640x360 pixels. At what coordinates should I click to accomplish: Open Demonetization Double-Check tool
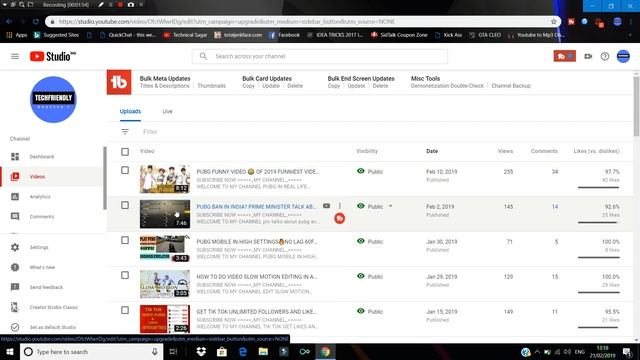(447, 86)
